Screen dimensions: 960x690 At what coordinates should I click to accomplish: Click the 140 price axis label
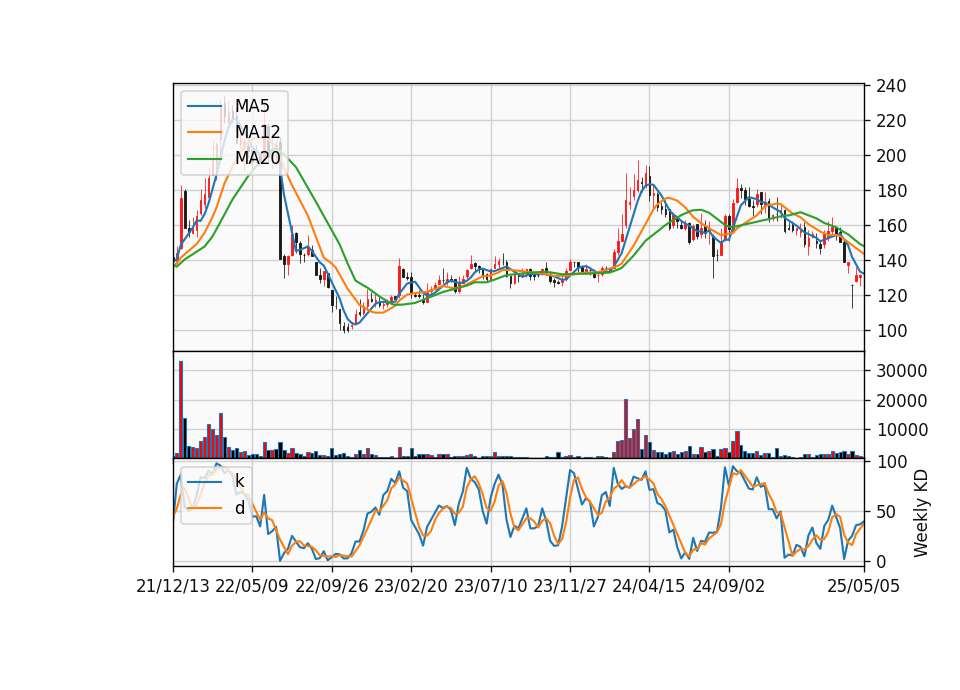pos(891,260)
